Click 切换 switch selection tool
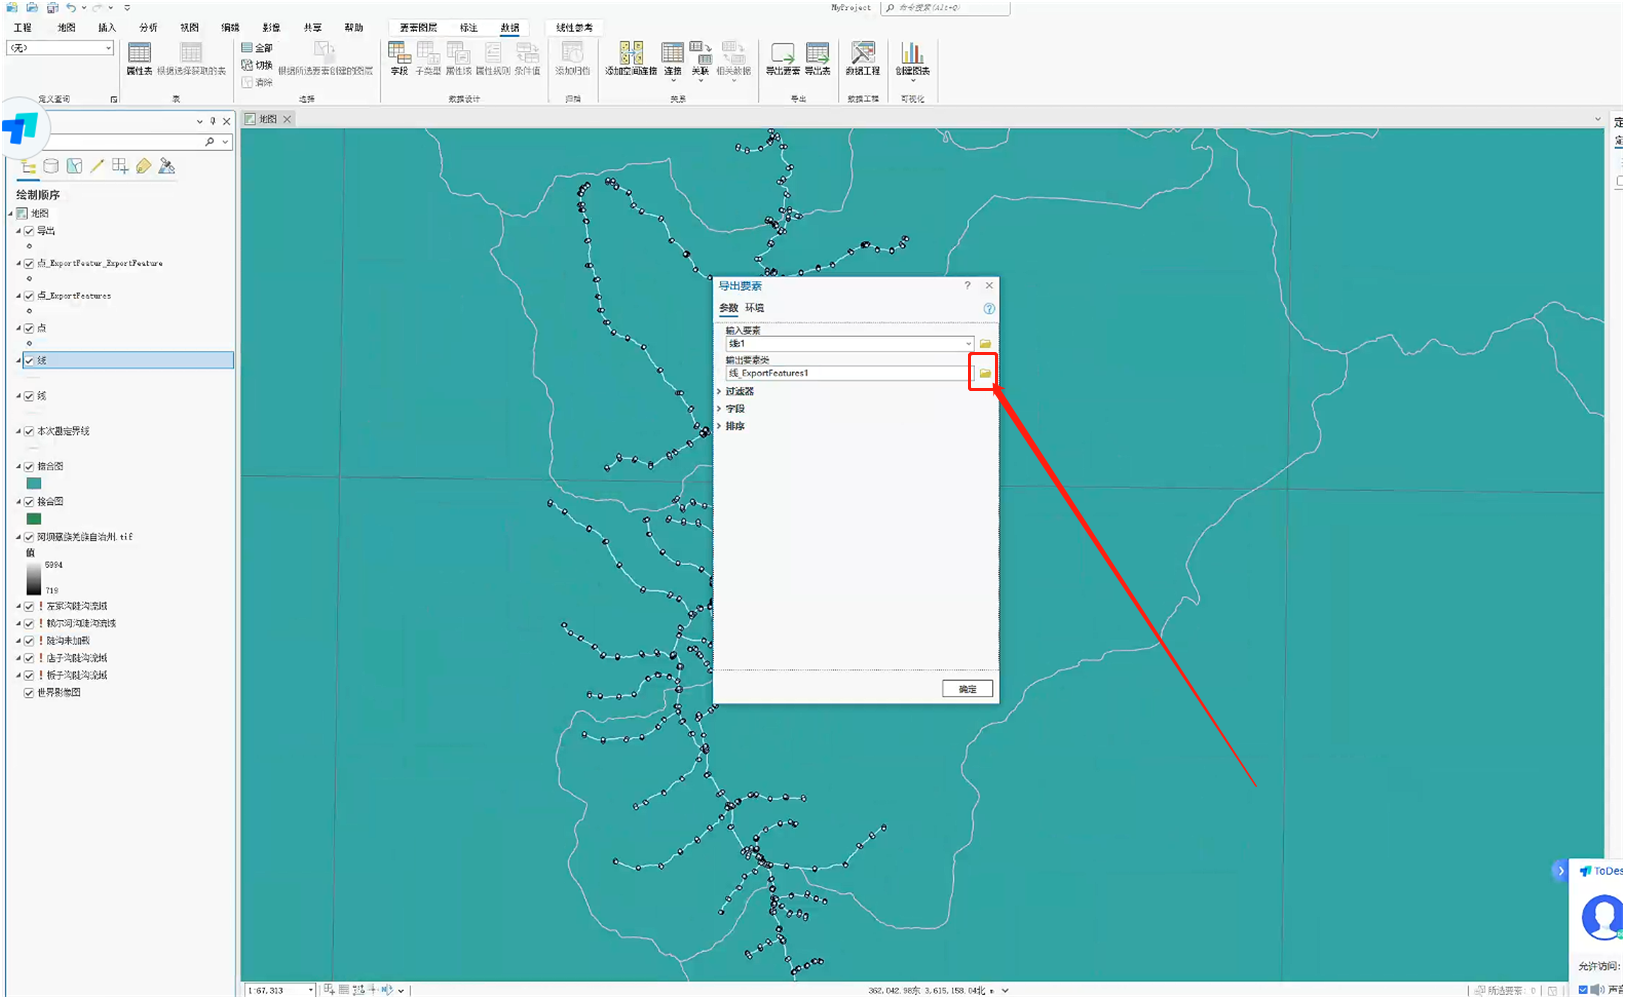This screenshot has width=1633, height=1005. tap(257, 65)
